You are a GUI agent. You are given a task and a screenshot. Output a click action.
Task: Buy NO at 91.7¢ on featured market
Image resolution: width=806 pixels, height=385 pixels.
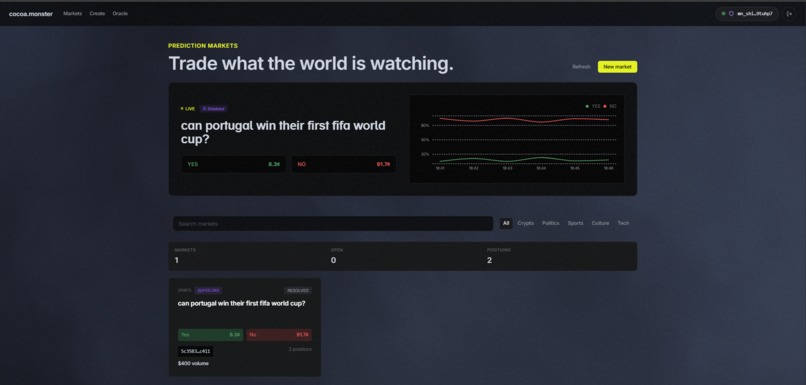[344, 164]
